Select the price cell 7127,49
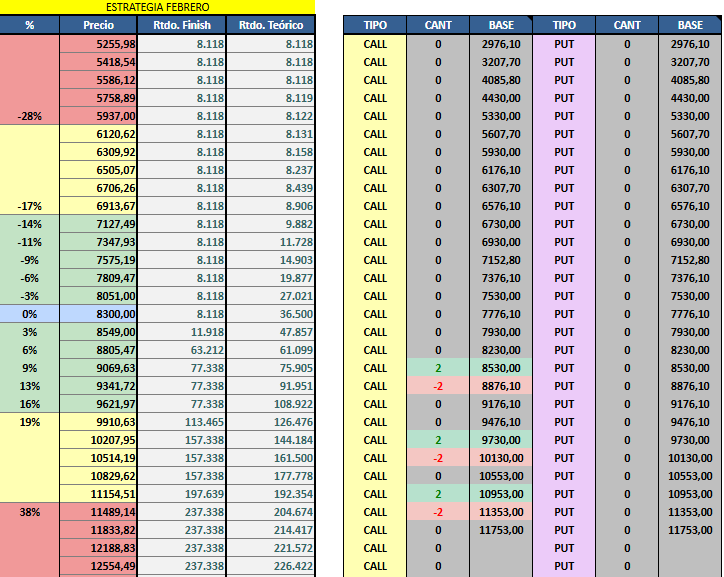This screenshot has height=577, width=724. click(98, 224)
